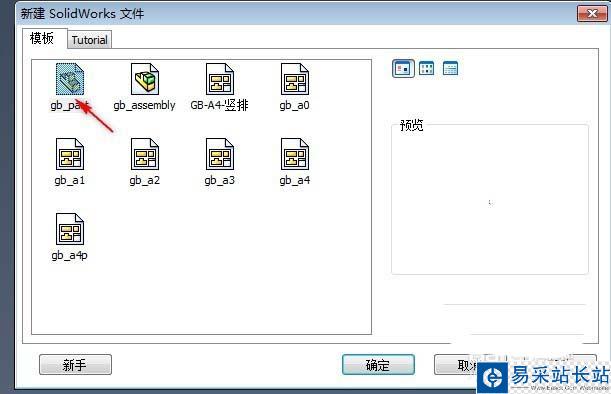Image resolution: width=611 pixels, height=394 pixels.
Task: Click the gb_a3 name label
Action: coord(219,180)
